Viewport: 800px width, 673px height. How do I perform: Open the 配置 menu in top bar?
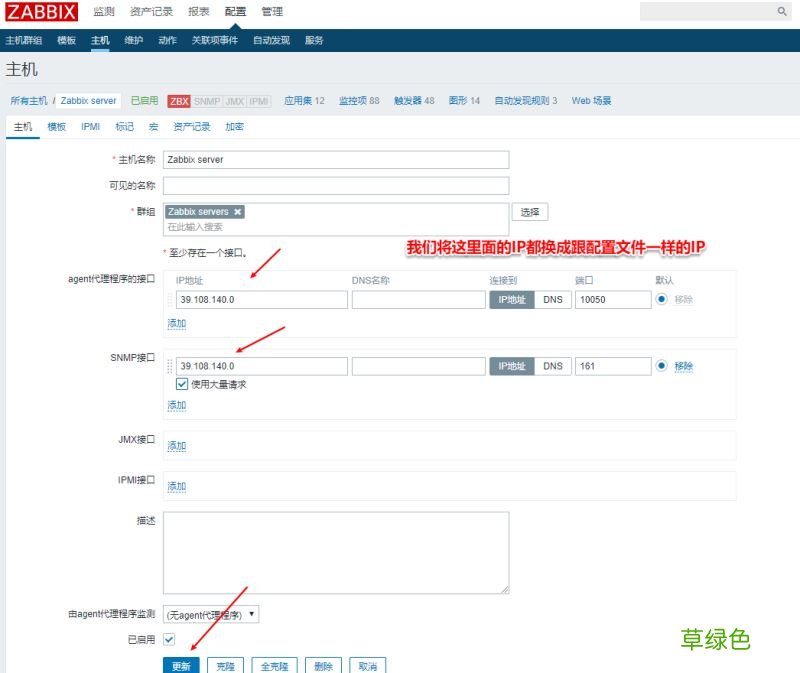pos(235,11)
